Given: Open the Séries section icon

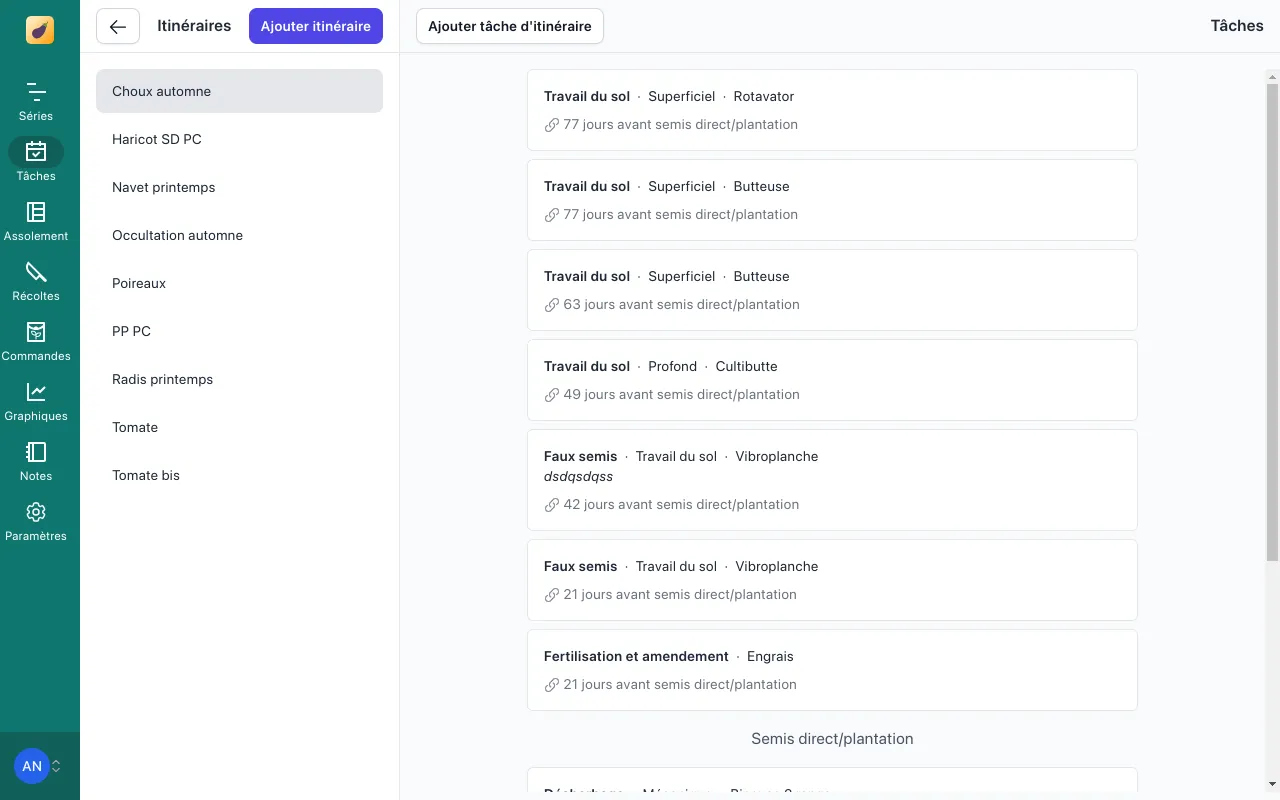Looking at the screenshot, I should (x=36, y=93).
